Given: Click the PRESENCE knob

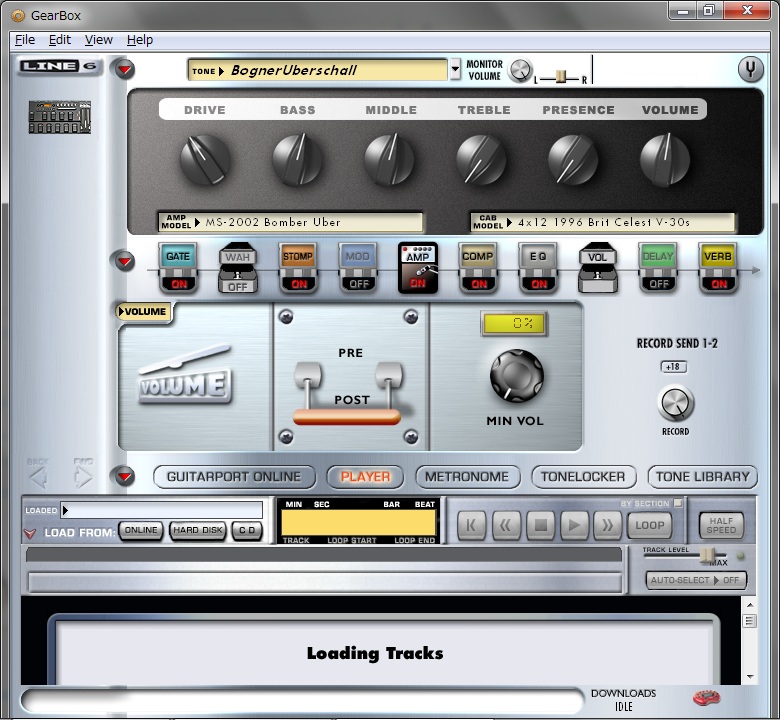Looking at the screenshot, I should 573,159.
